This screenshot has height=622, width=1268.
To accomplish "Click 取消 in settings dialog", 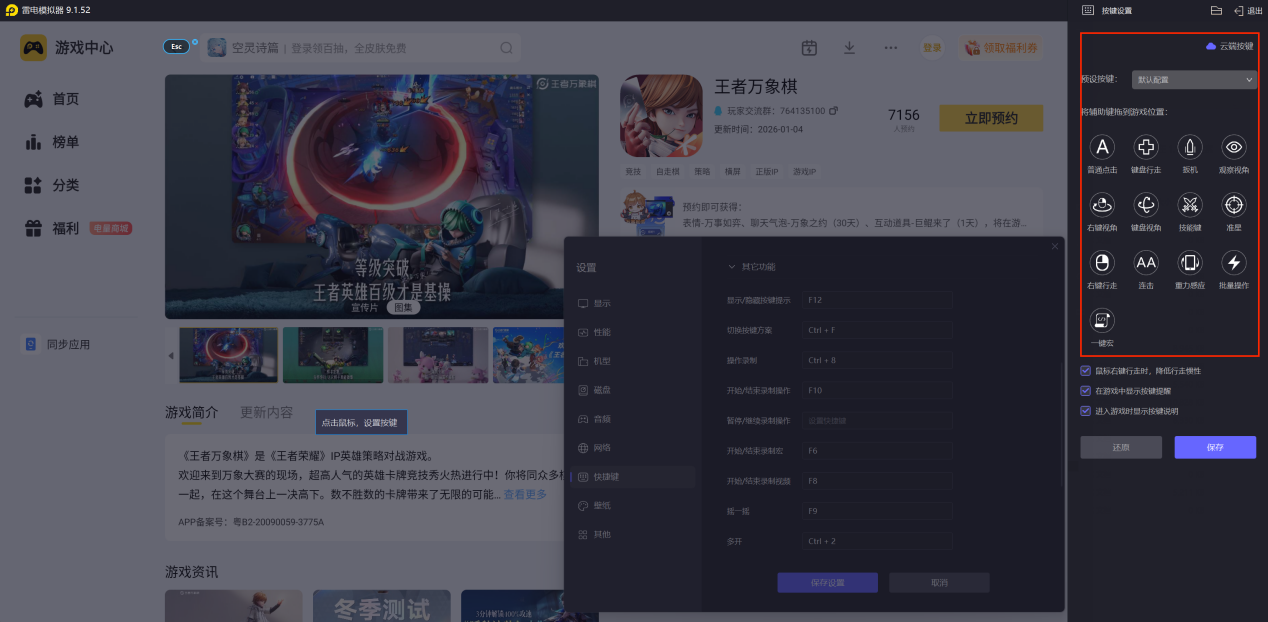I will (x=939, y=583).
